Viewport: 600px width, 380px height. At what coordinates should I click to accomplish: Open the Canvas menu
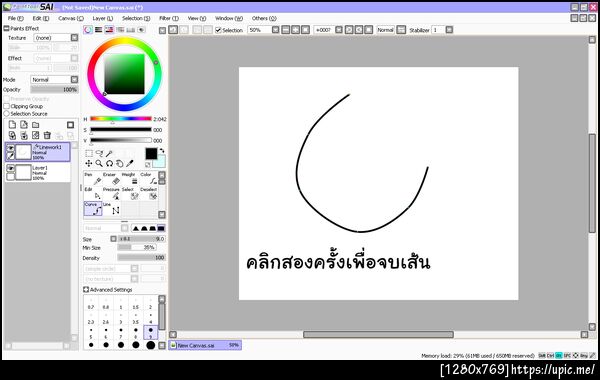[71, 18]
